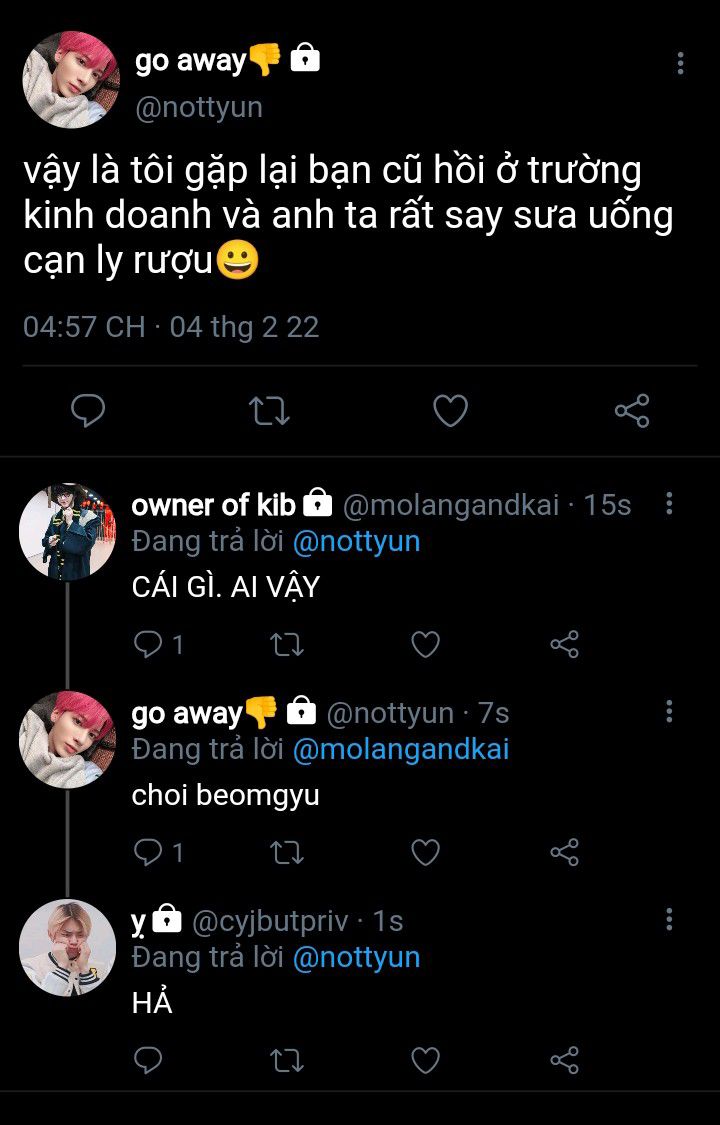
Task: Like the main tweet by go away
Action: point(450,410)
